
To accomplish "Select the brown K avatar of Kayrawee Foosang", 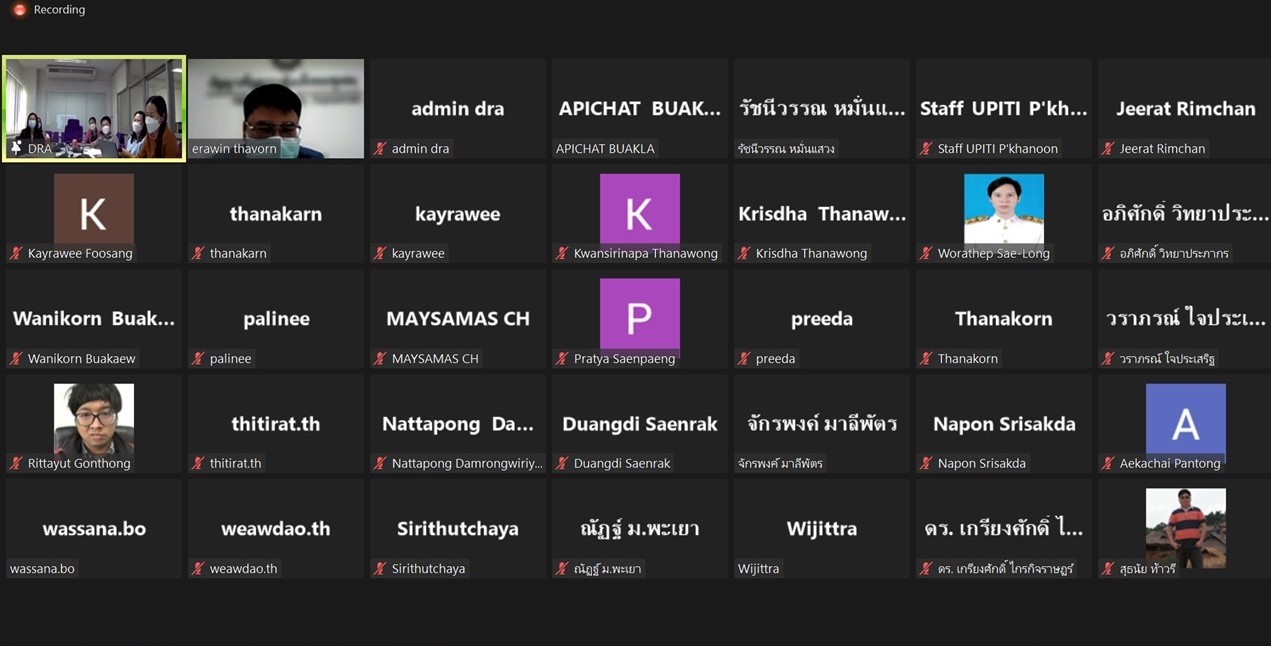I will click(94, 208).
